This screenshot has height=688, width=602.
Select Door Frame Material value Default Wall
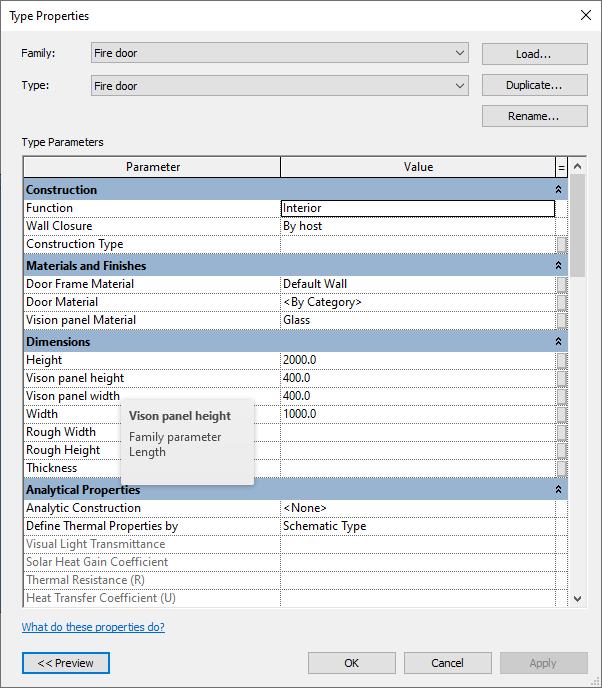click(418, 284)
